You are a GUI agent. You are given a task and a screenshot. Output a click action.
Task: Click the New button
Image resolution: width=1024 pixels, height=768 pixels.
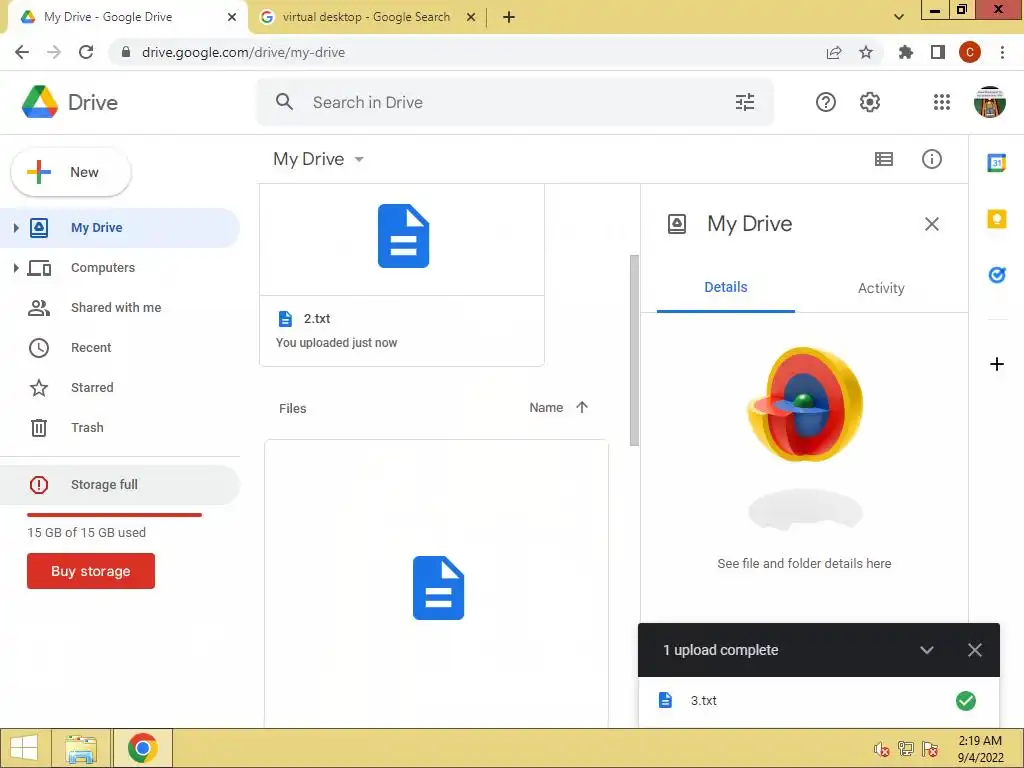point(71,172)
